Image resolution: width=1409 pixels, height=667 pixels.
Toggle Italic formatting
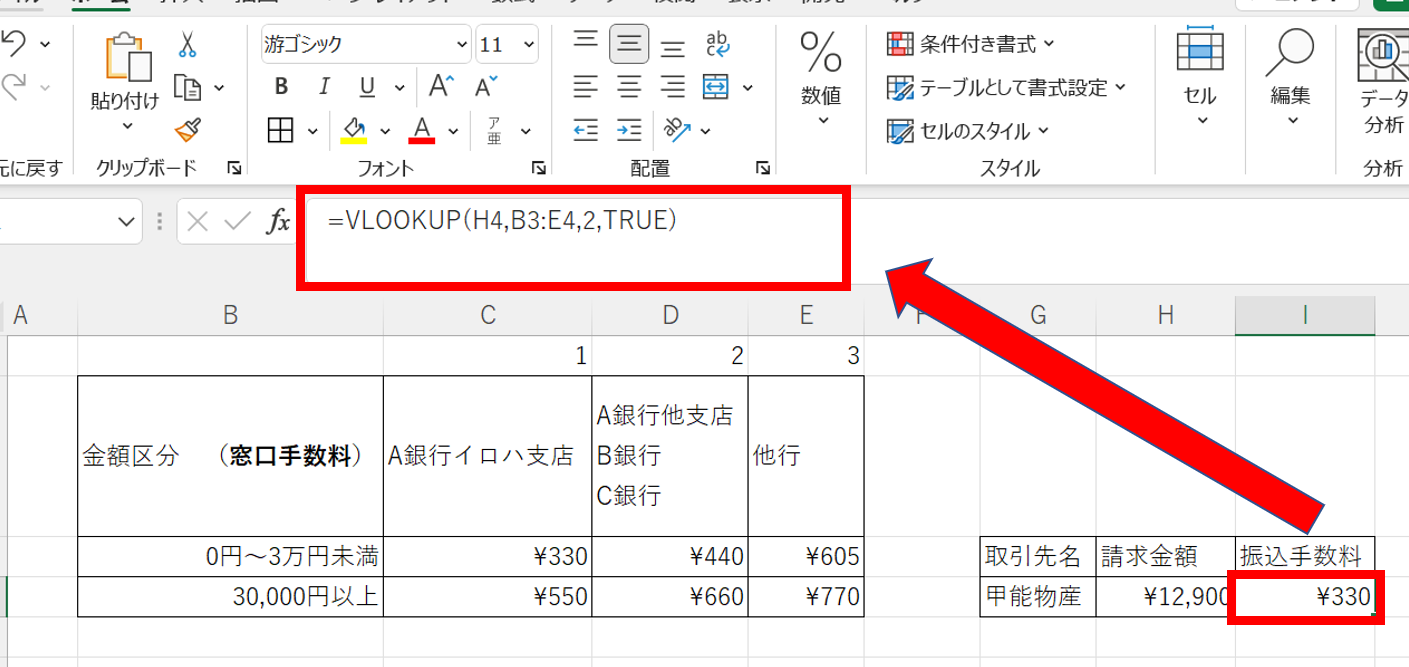pos(324,86)
